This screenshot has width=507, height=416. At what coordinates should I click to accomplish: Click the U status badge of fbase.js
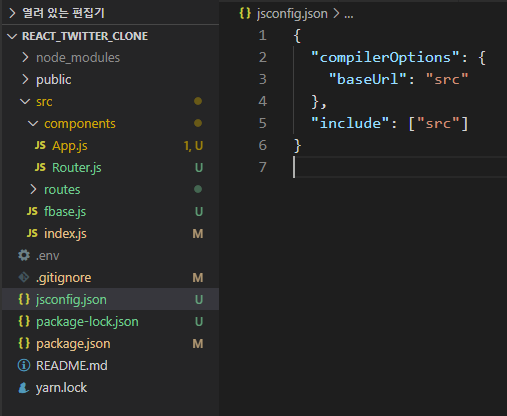coord(199,211)
